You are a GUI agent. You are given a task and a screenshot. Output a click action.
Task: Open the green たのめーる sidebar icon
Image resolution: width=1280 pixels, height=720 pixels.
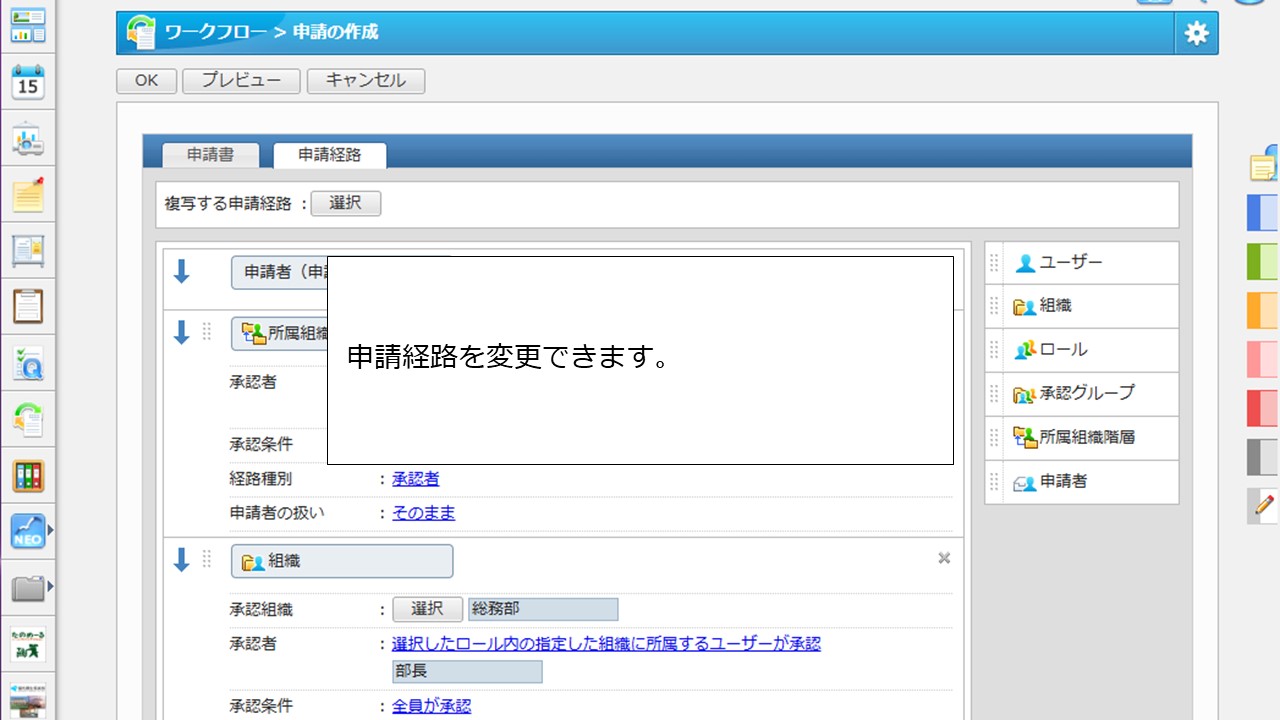click(x=28, y=643)
